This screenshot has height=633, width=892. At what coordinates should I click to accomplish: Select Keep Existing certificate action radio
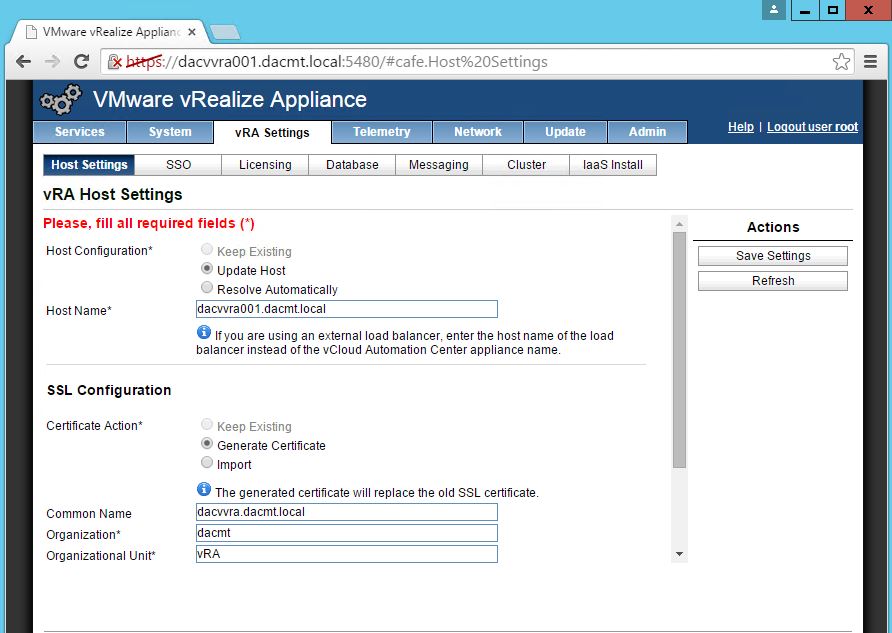[207, 424]
